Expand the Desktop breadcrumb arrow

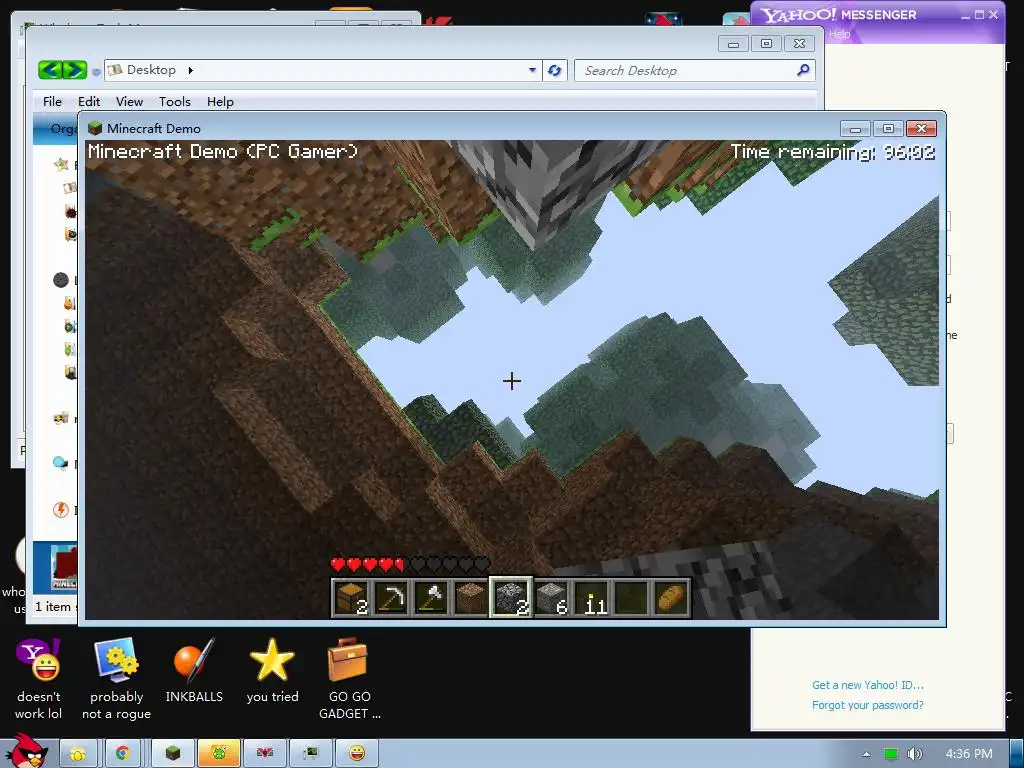(191, 70)
